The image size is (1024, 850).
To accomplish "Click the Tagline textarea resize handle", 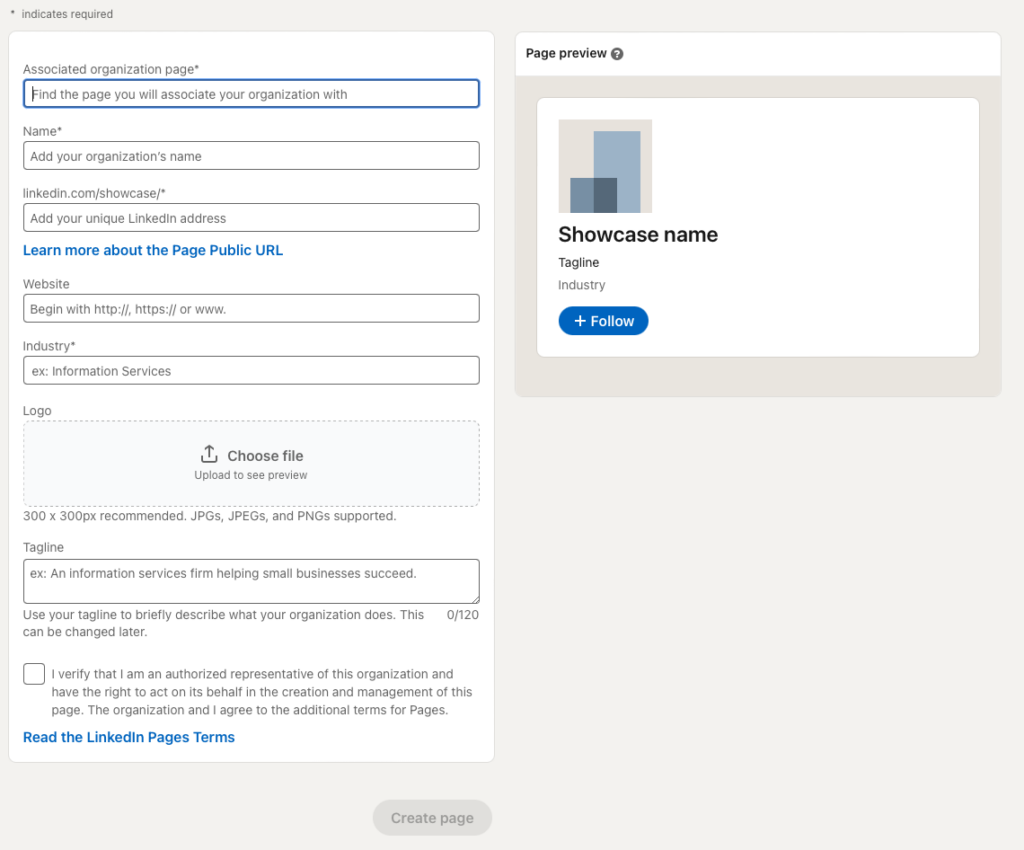I will 474,598.
